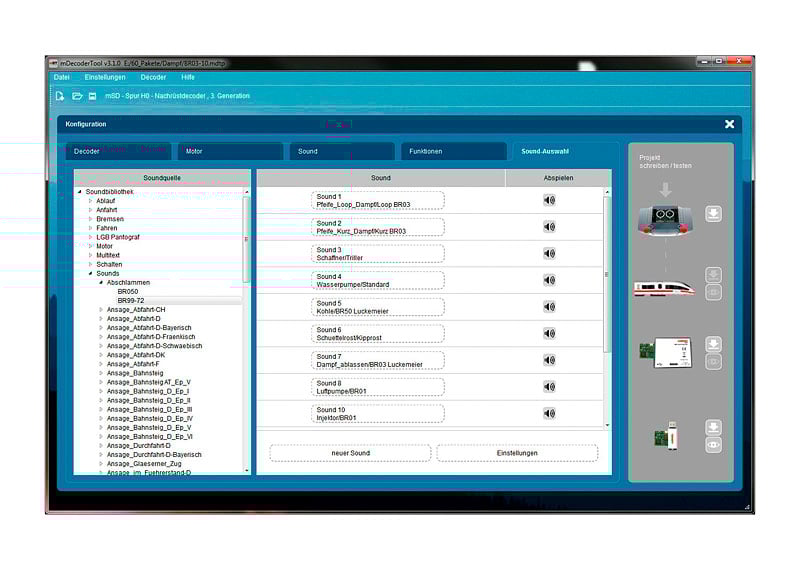Toggle the eye icon beside the USB stick
800x570 pixels.
pos(713,446)
